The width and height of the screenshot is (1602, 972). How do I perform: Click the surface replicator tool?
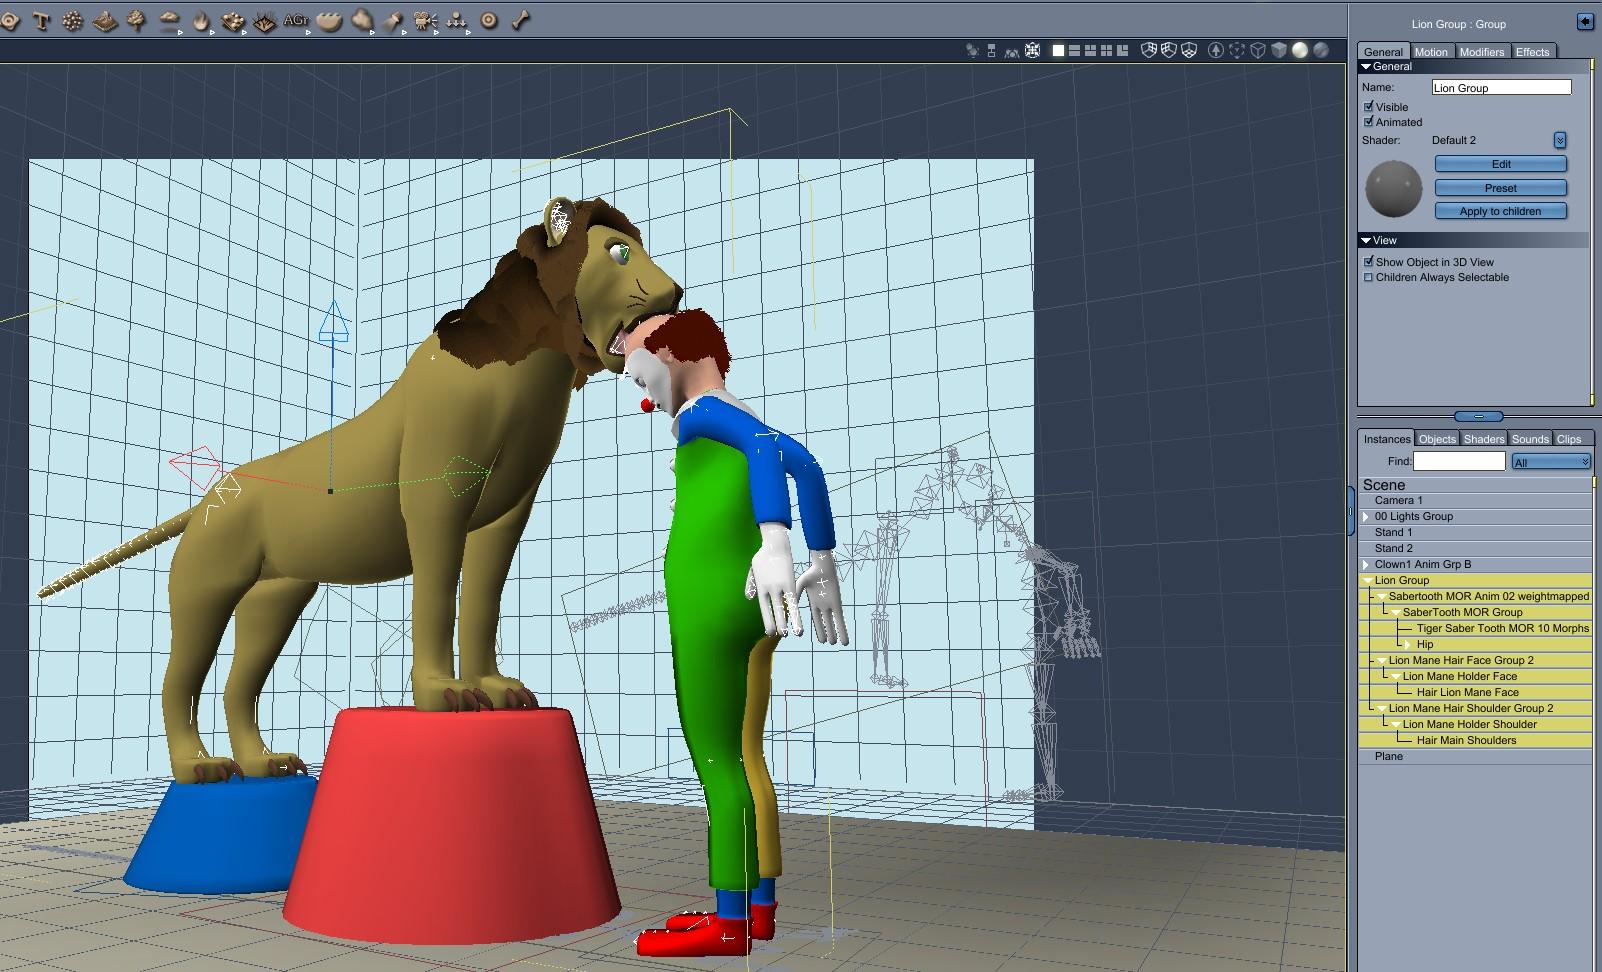tap(233, 20)
